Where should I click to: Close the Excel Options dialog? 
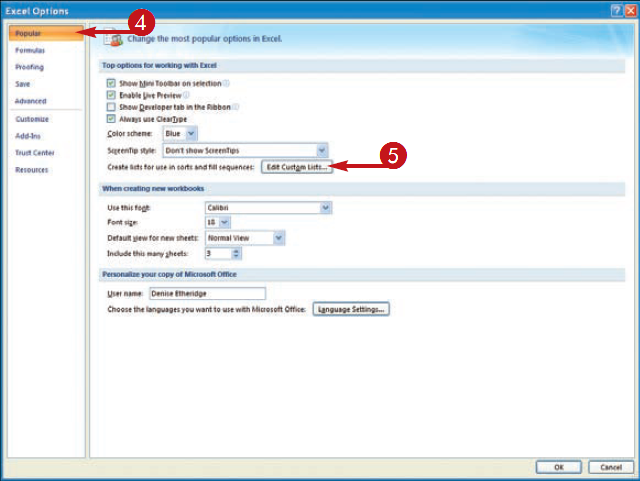(631, 11)
